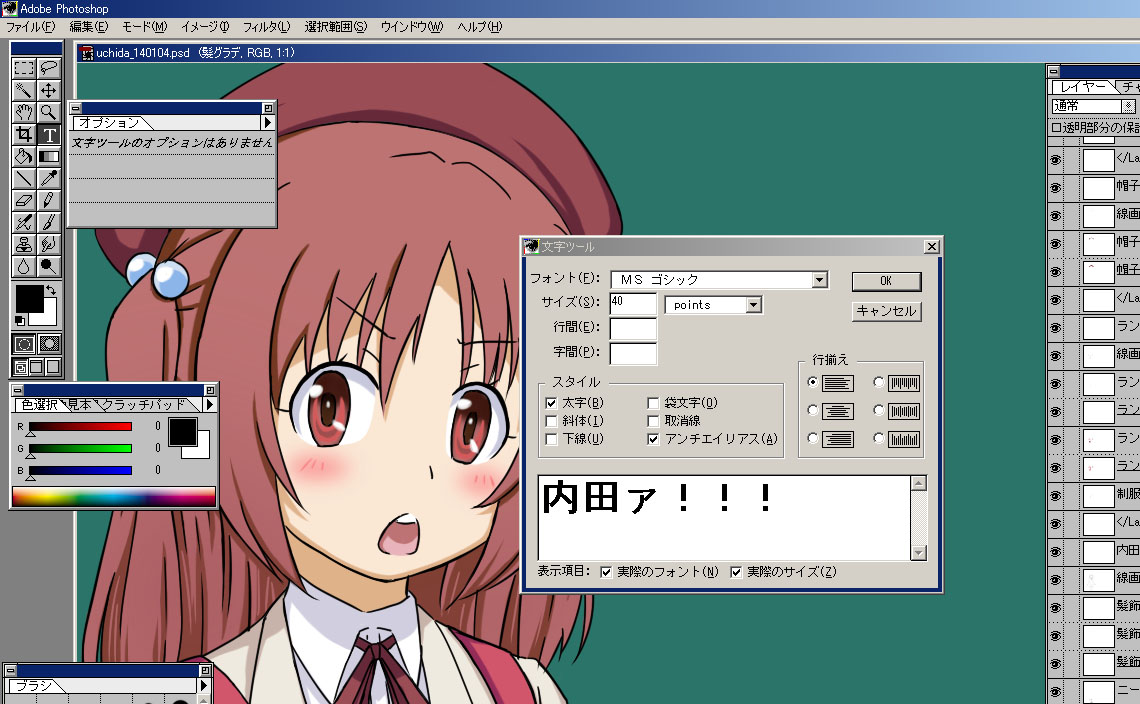The image size is (1140, 704).
Task: Collapse the color palette with zoom box
Action: 209,390
